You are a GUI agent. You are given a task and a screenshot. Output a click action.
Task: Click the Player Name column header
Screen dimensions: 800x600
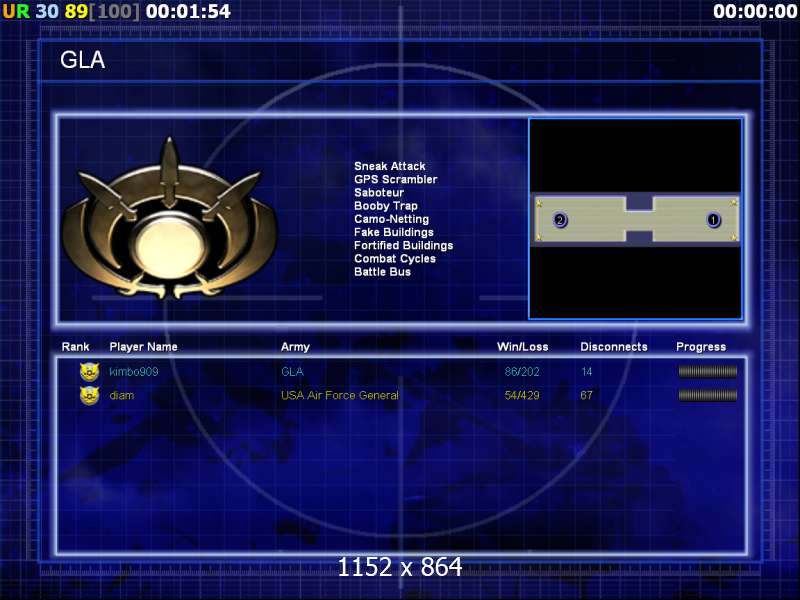pos(143,347)
